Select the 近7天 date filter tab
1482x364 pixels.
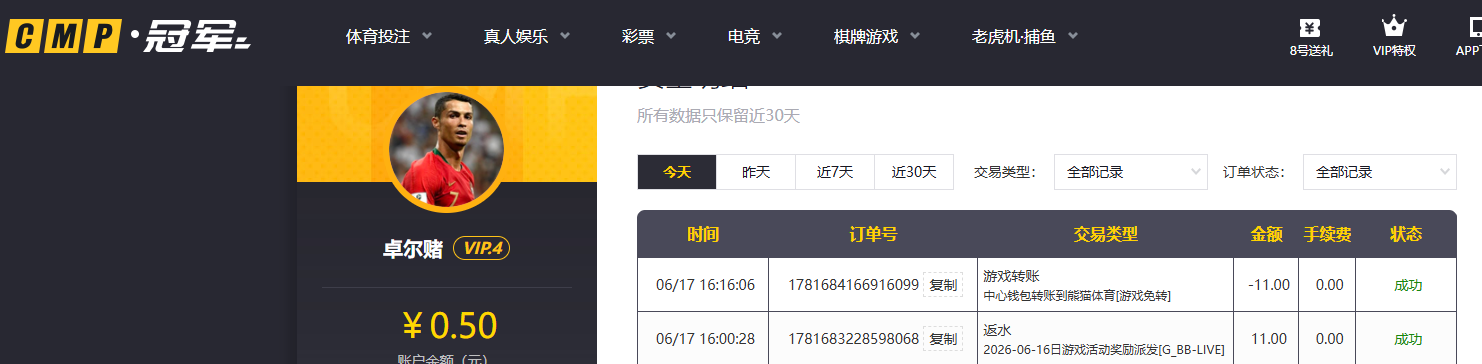click(x=835, y=172)
